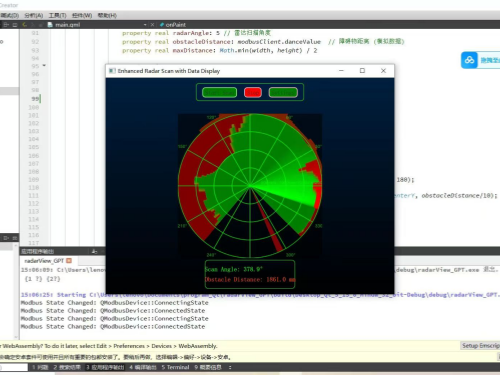Viewport: 500px width, 375px height.
Task: Click the split-view icon in editor toolbar
Action: point(6,25)
